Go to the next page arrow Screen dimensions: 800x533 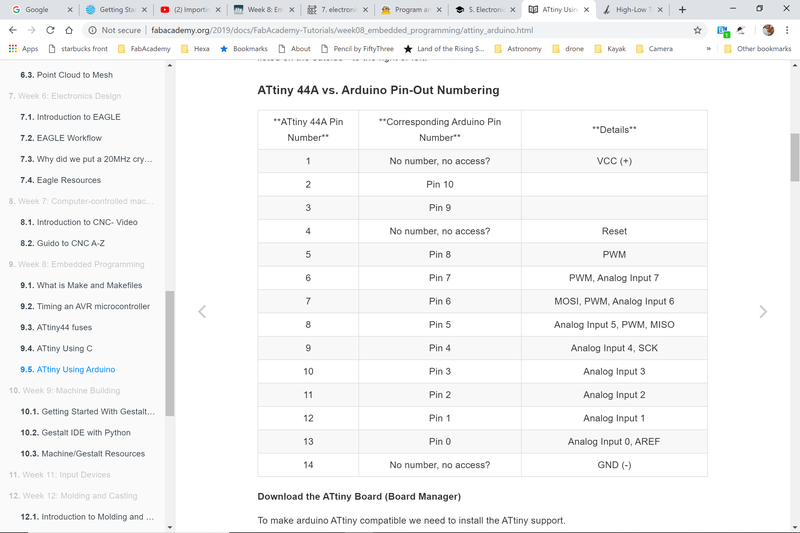[763, 312]
